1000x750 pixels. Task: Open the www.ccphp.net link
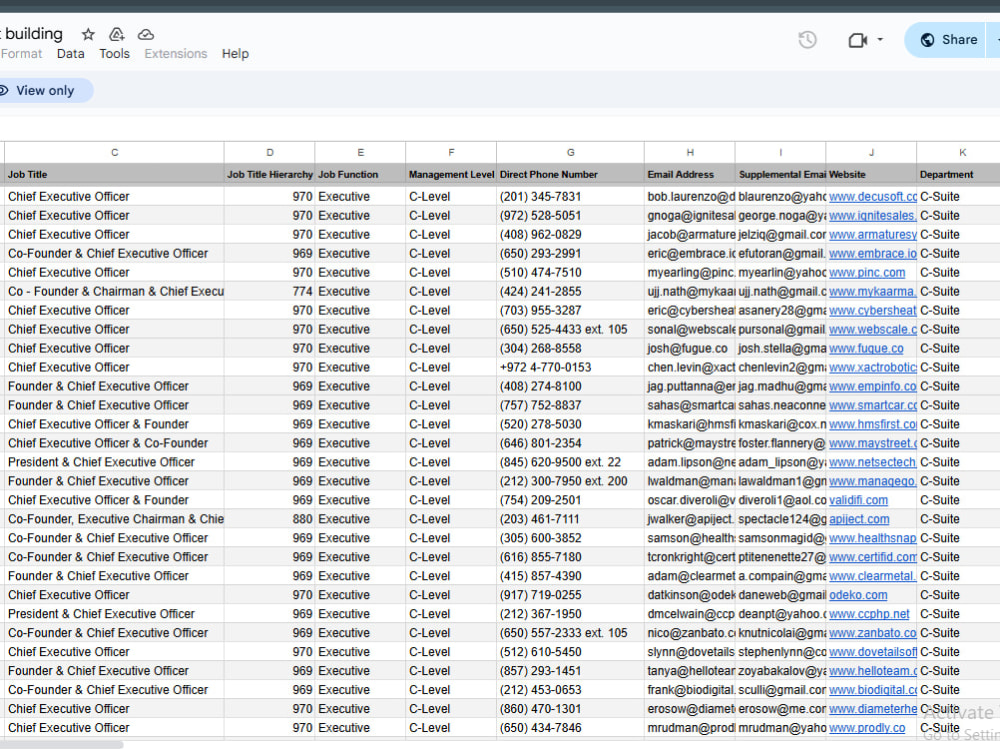coord(869,614)
